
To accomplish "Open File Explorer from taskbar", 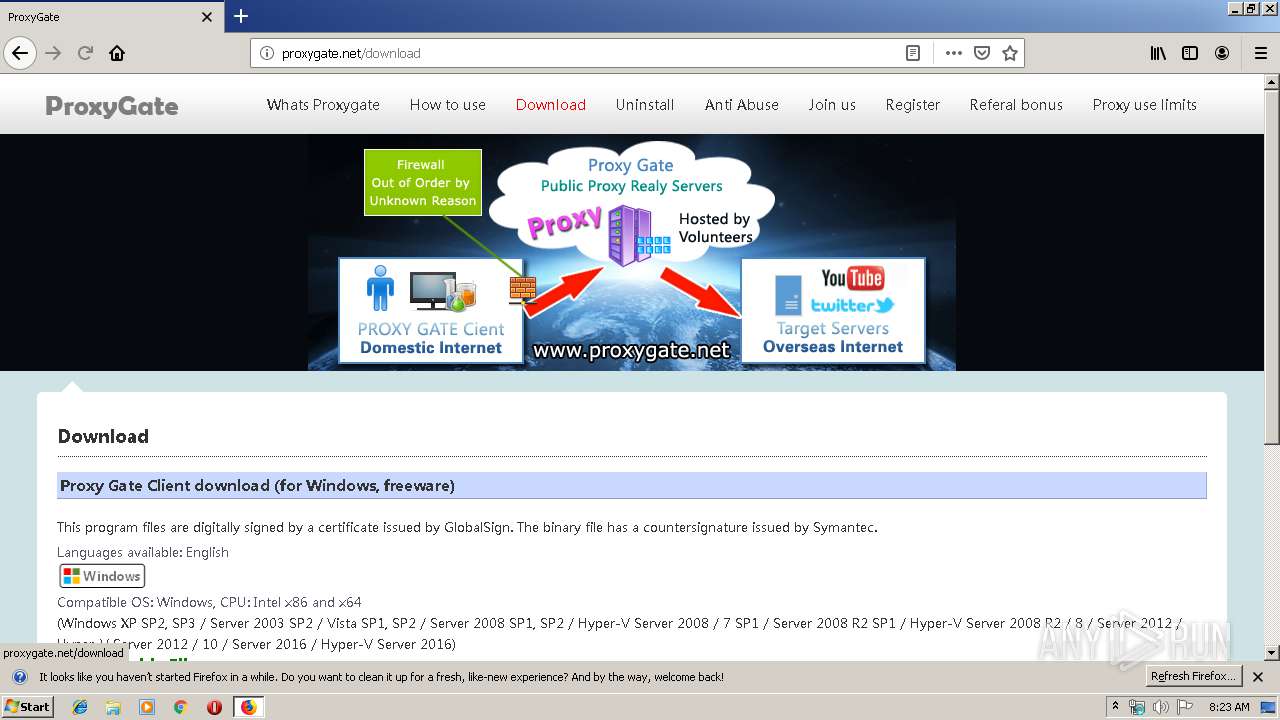I will 113,707.
